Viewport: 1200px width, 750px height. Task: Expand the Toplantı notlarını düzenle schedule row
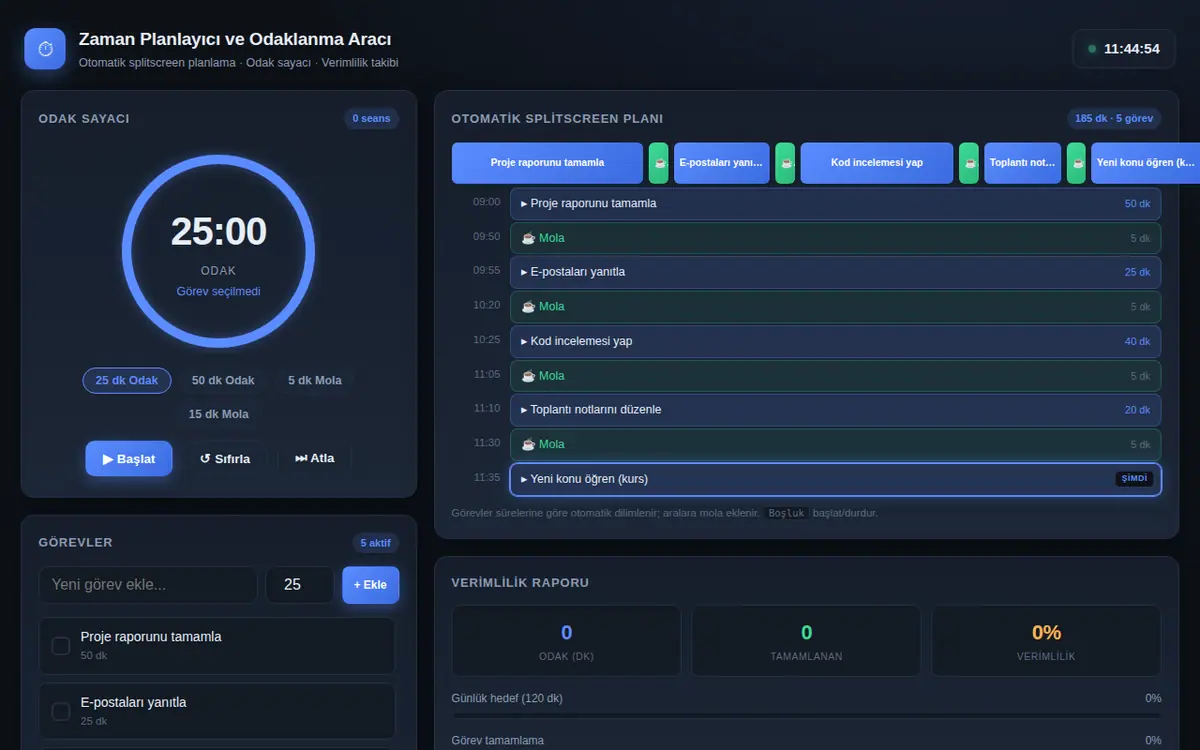[835, 410]
